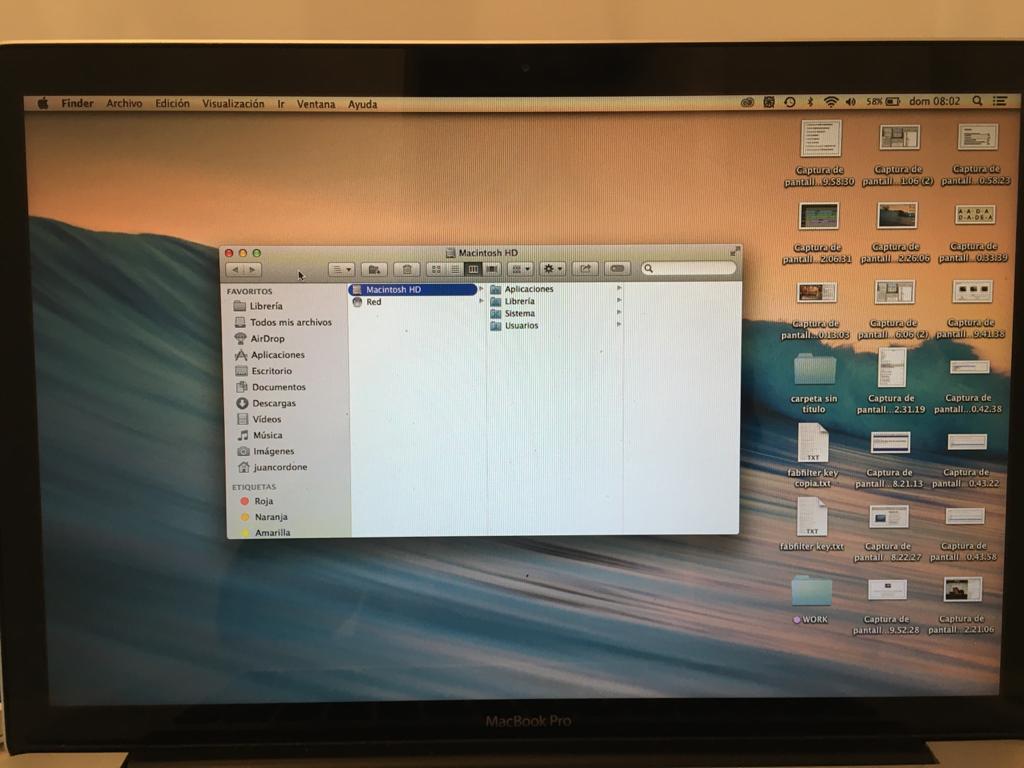Click the trash delete toolbar button
Viewport: 1024px width, 768px height.
[407, 269]
